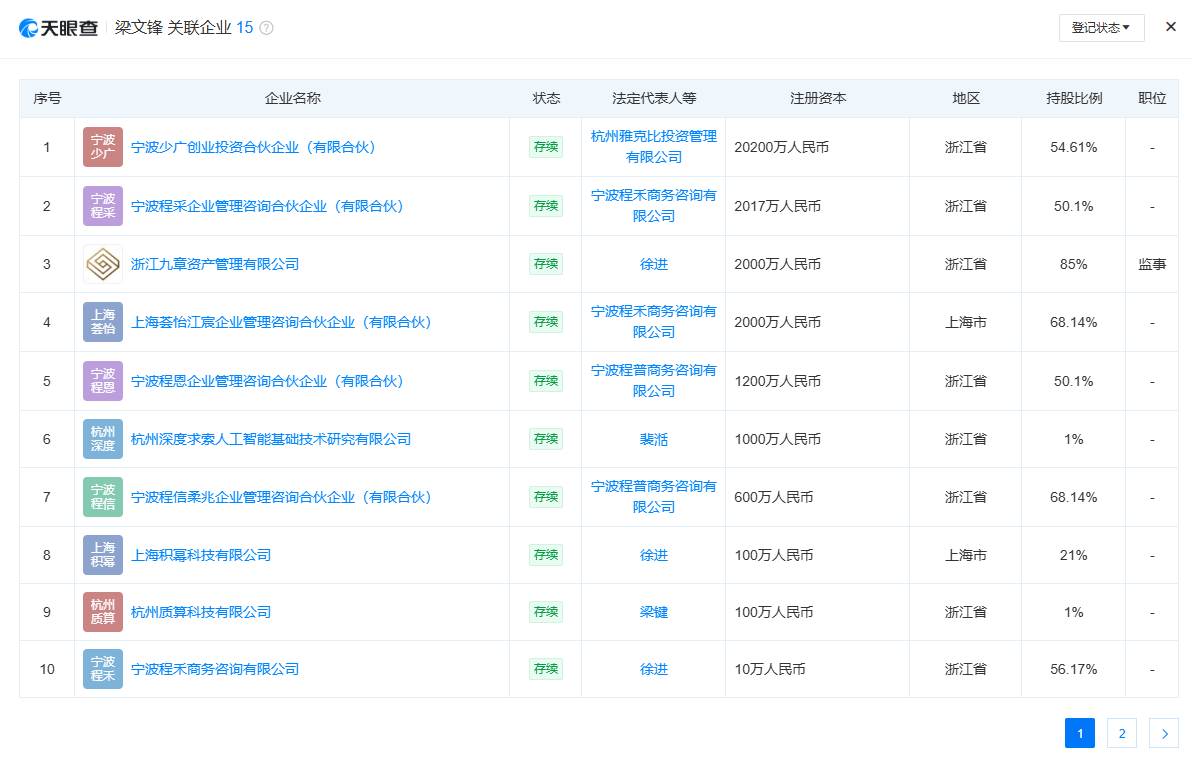
Task: Open 宁波程禾商务咨询有限公司 company name link
Action: (215, 669)
